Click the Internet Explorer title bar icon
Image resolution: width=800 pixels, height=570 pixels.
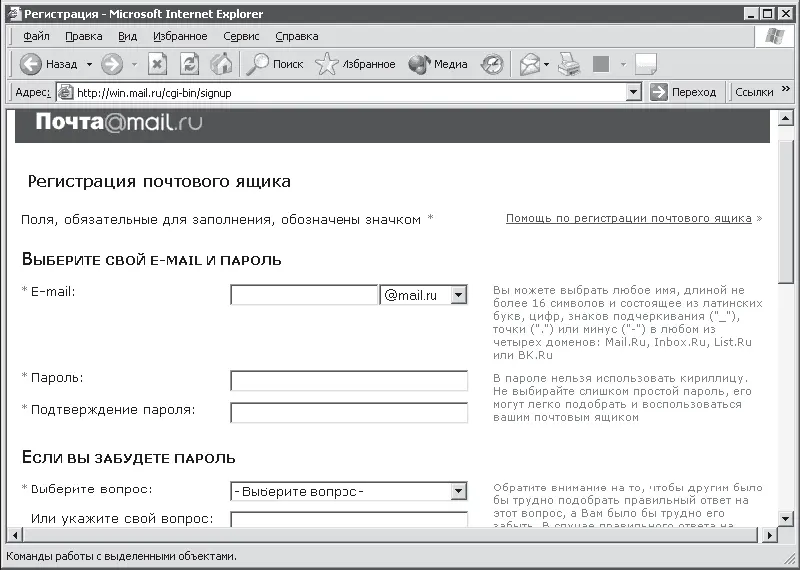tap(14, 13)
